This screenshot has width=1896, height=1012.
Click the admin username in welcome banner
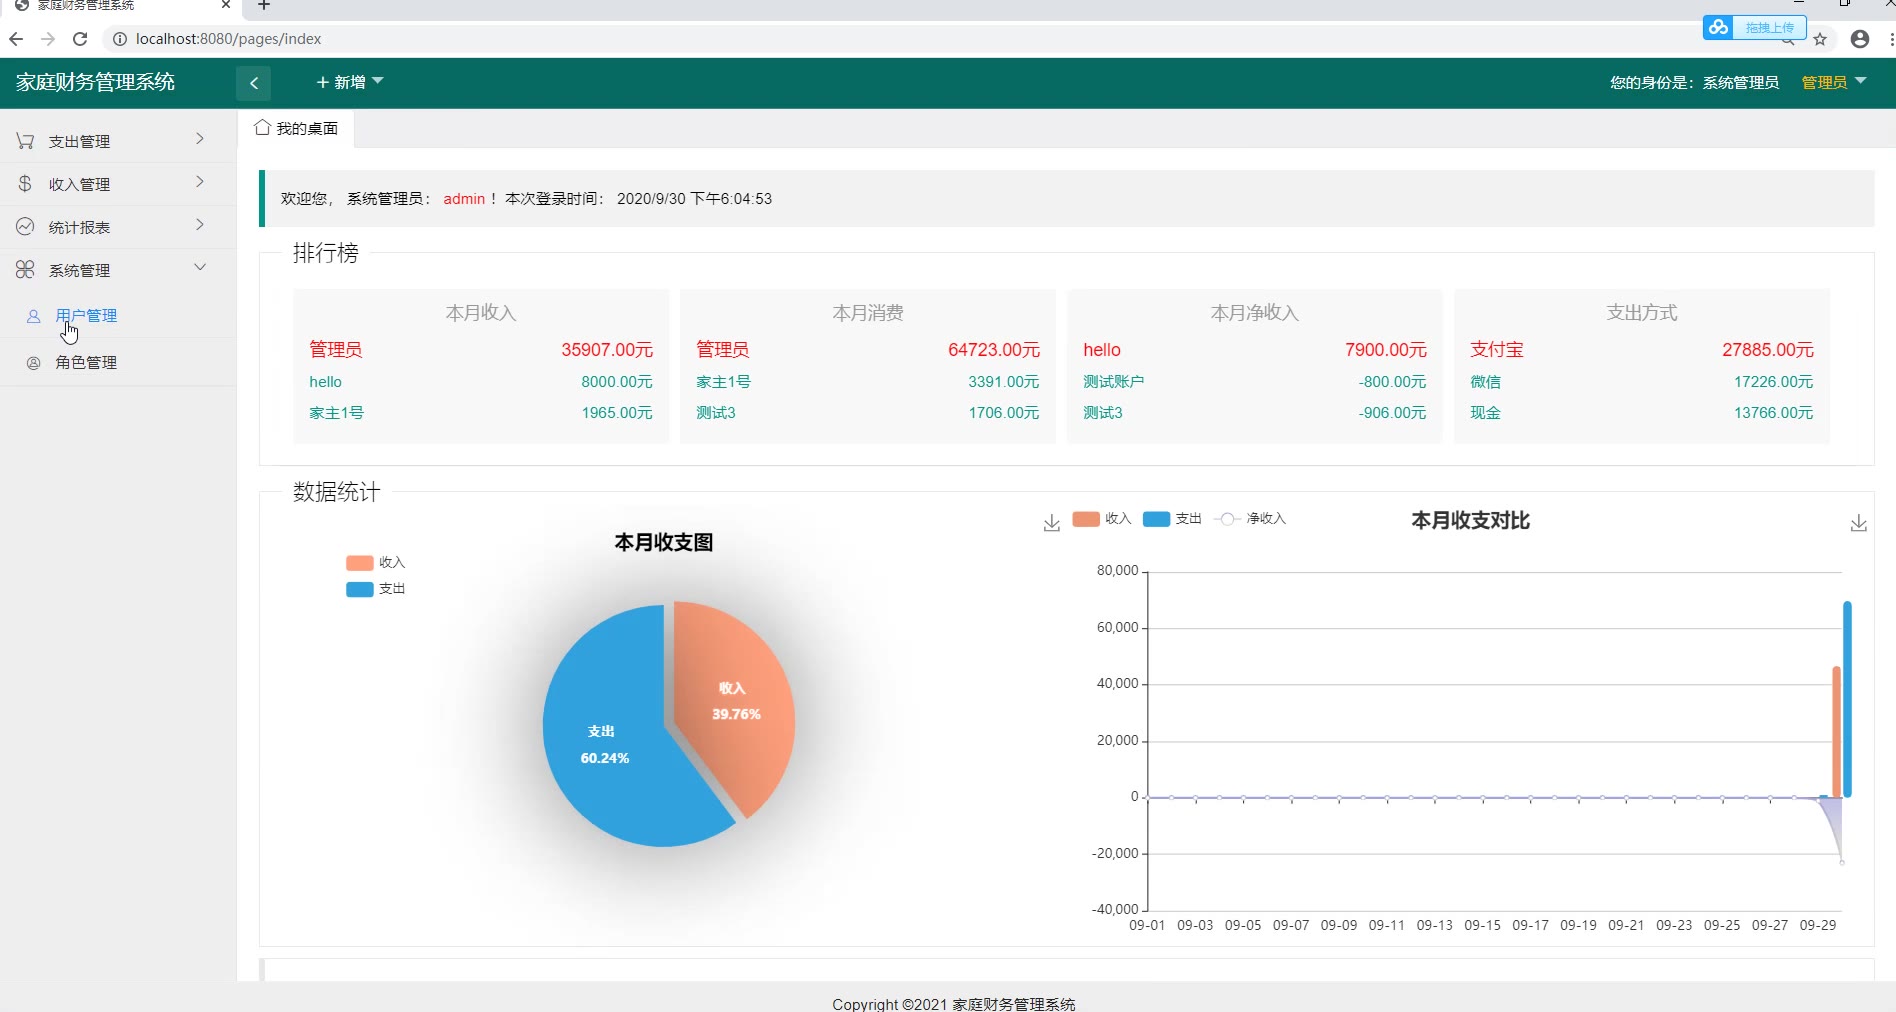[x=464, y=199]
